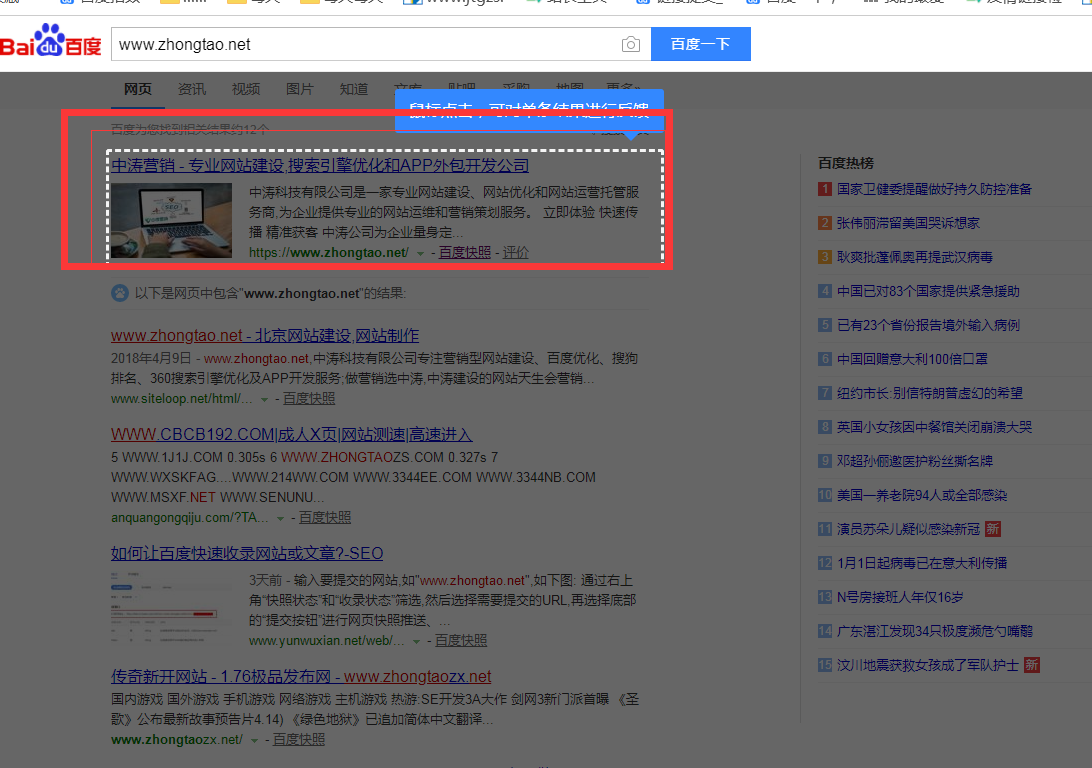Screen dimensions: 1092x768
Task: Click the rank 1 badge in Baidu hot list
Action: click(x=825, y=189)
